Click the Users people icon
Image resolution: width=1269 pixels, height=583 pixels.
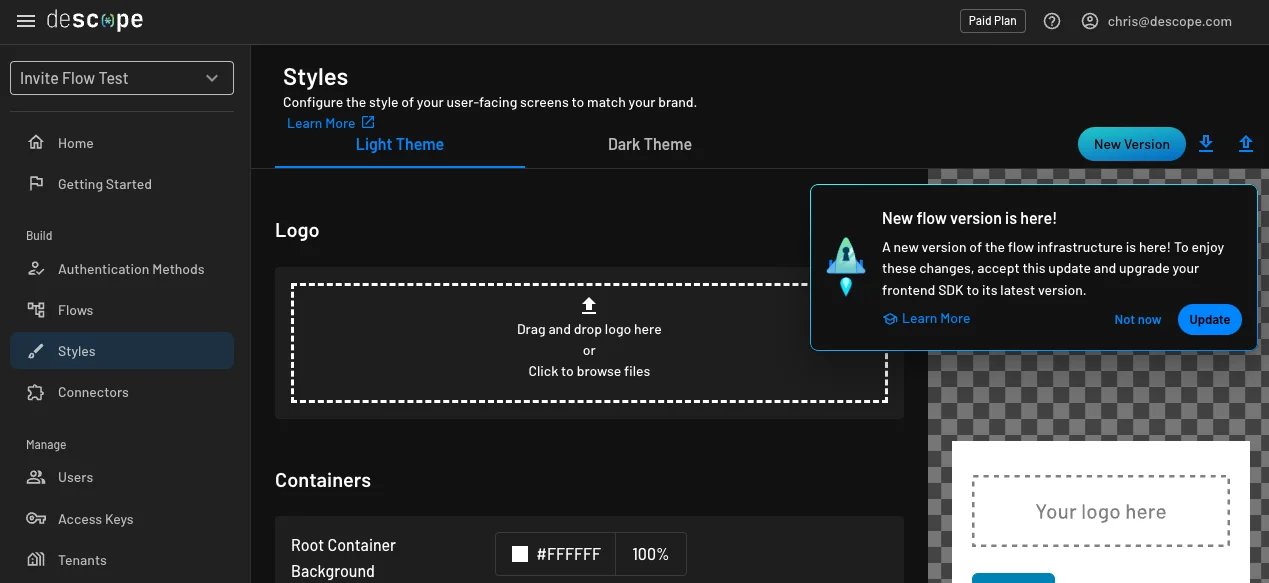[36, 477]
